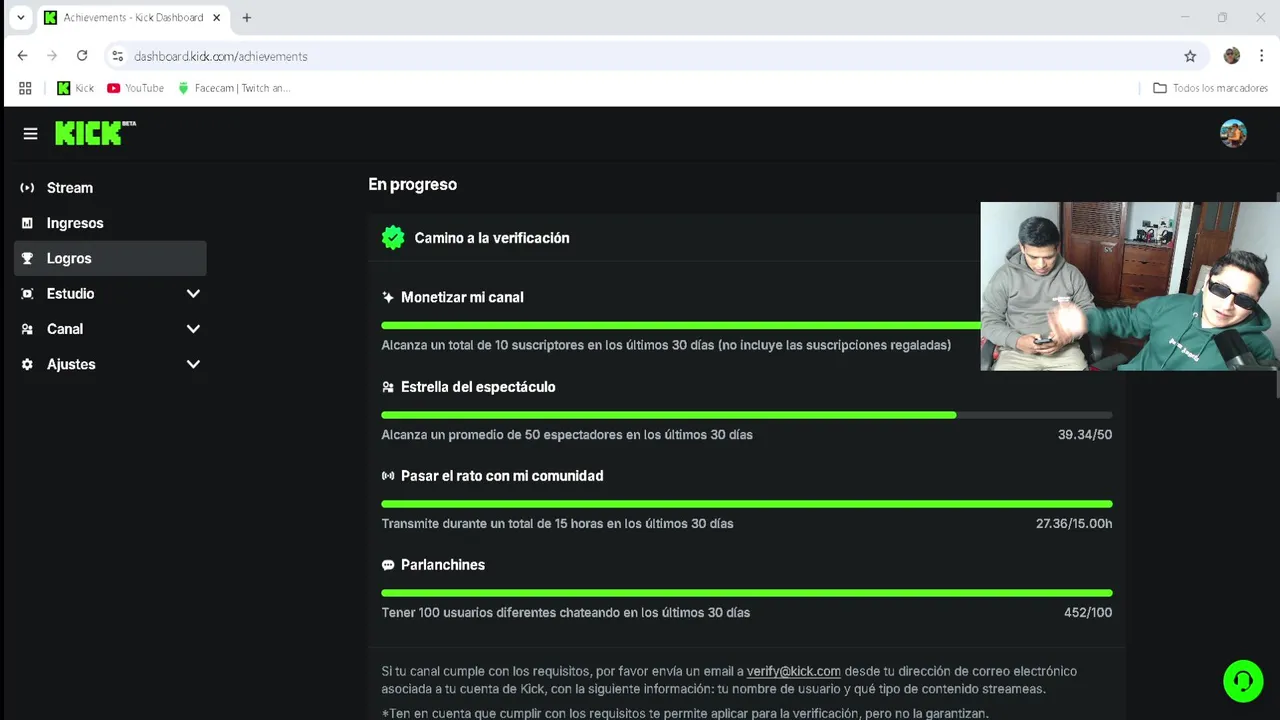
Task: Select the Logros menu item
Action: click(110, 258)
